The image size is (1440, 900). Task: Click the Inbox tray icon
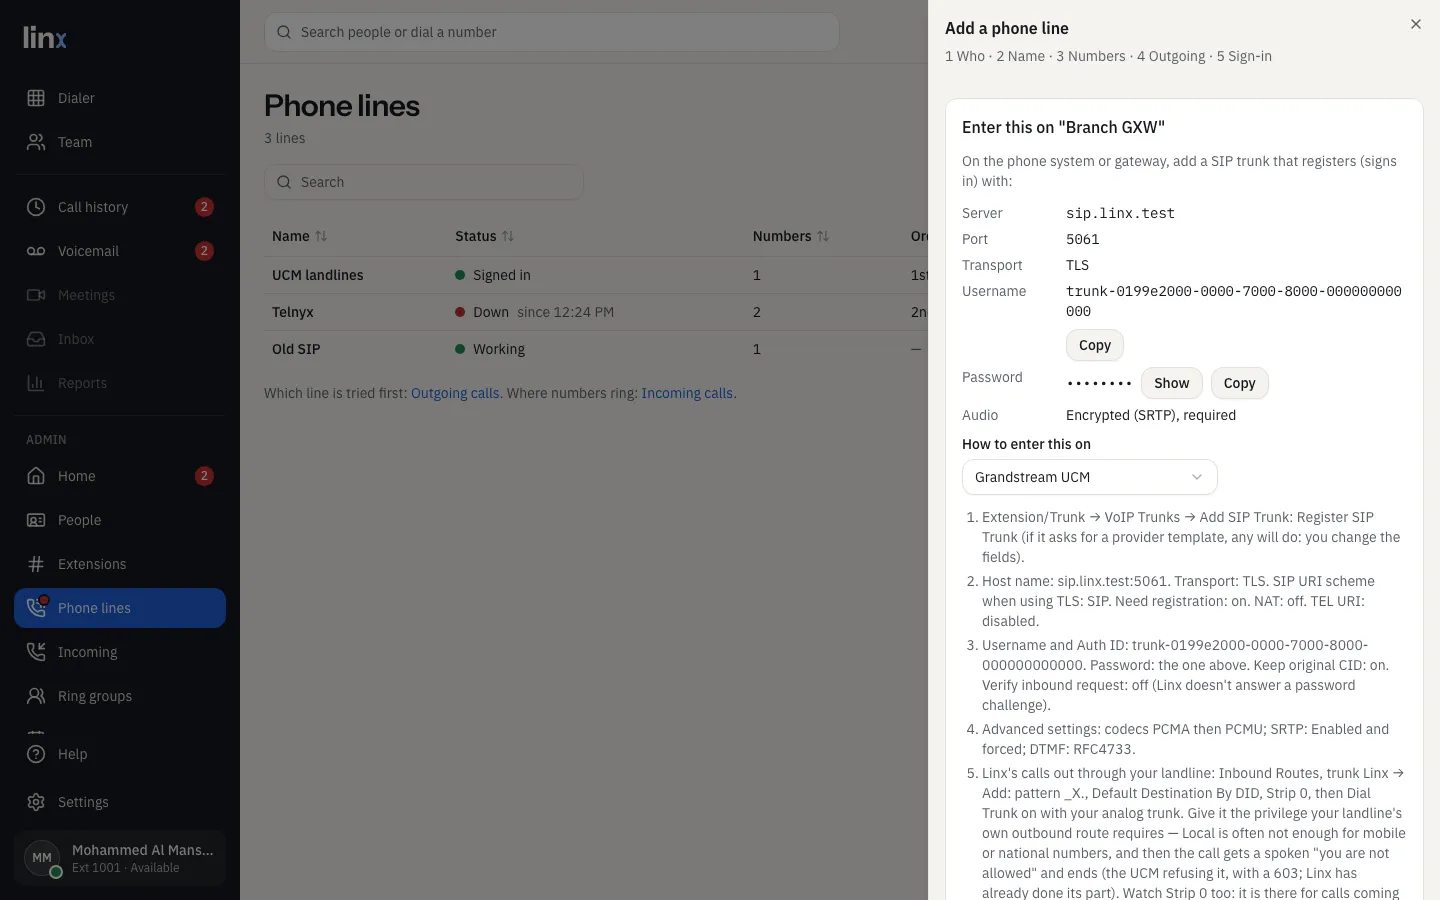coord(36,339)
